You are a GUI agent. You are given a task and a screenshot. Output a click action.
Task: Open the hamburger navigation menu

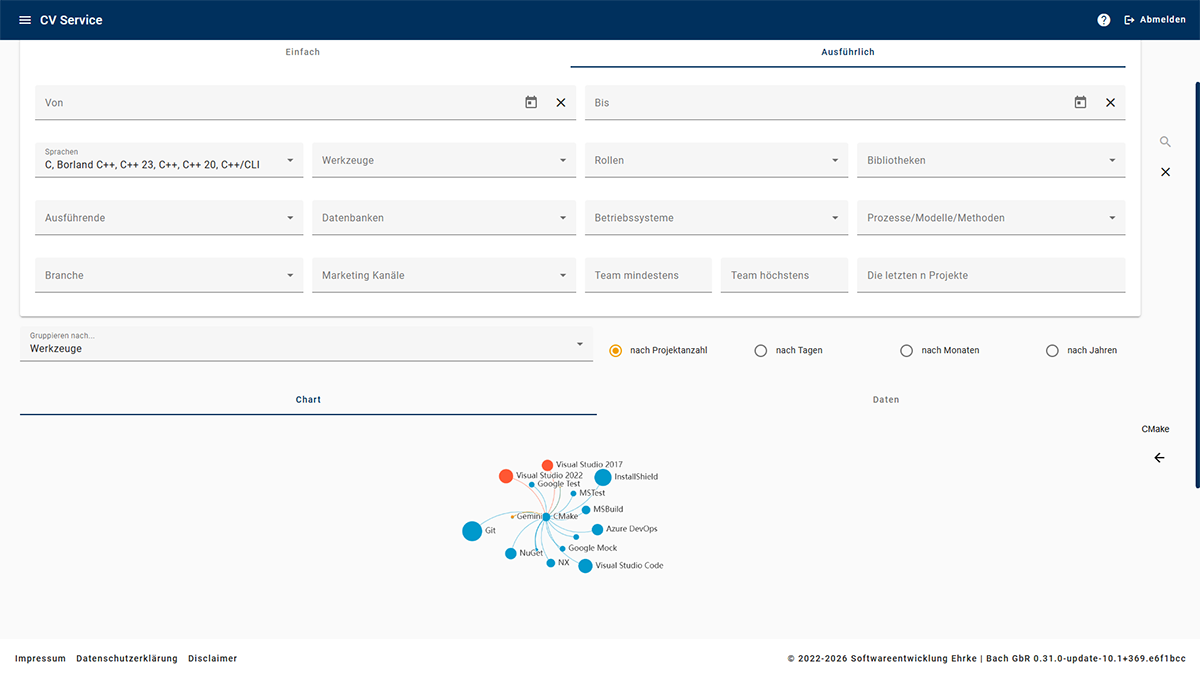25,20
